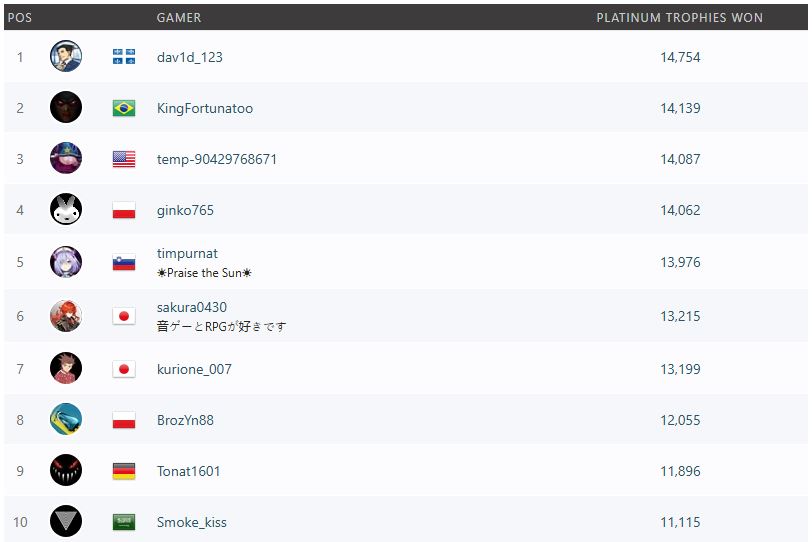Click the US flag beside temp-90429768671
The width and height of the screenshot is (812, 542).
coord(124,159)
